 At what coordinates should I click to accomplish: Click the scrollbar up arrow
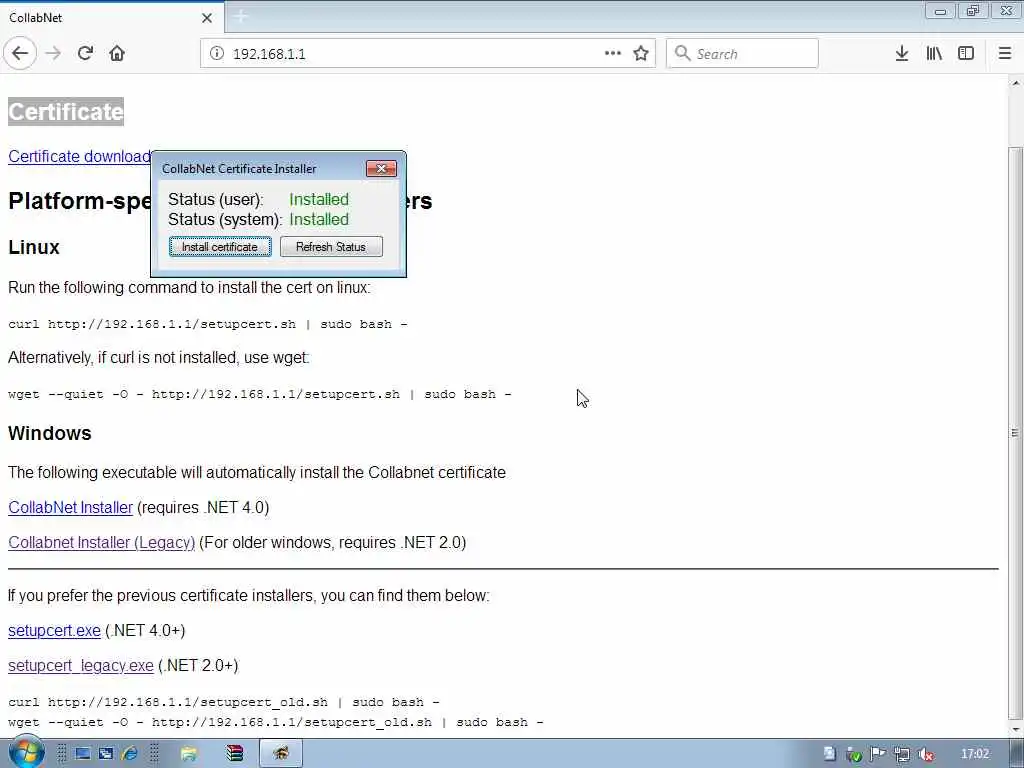point(1015,84)
